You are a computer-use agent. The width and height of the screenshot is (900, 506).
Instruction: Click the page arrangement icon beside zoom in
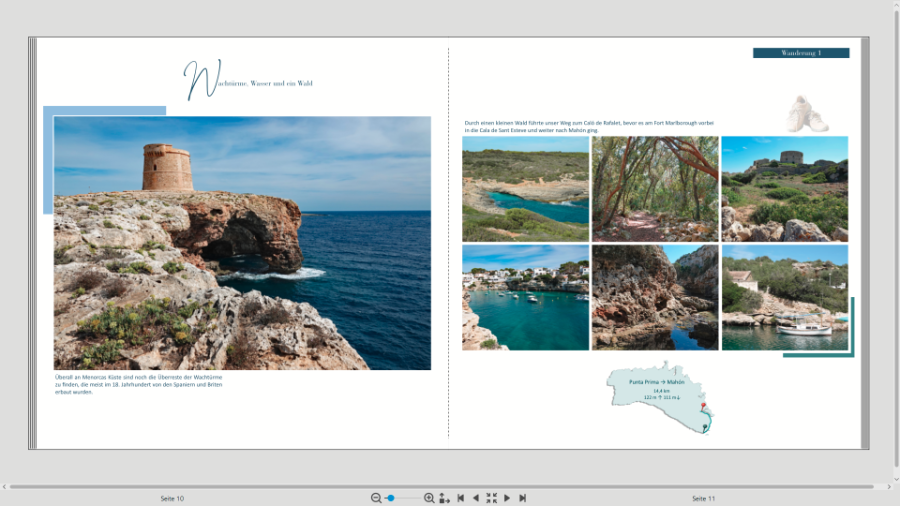[x=444, y=498]
